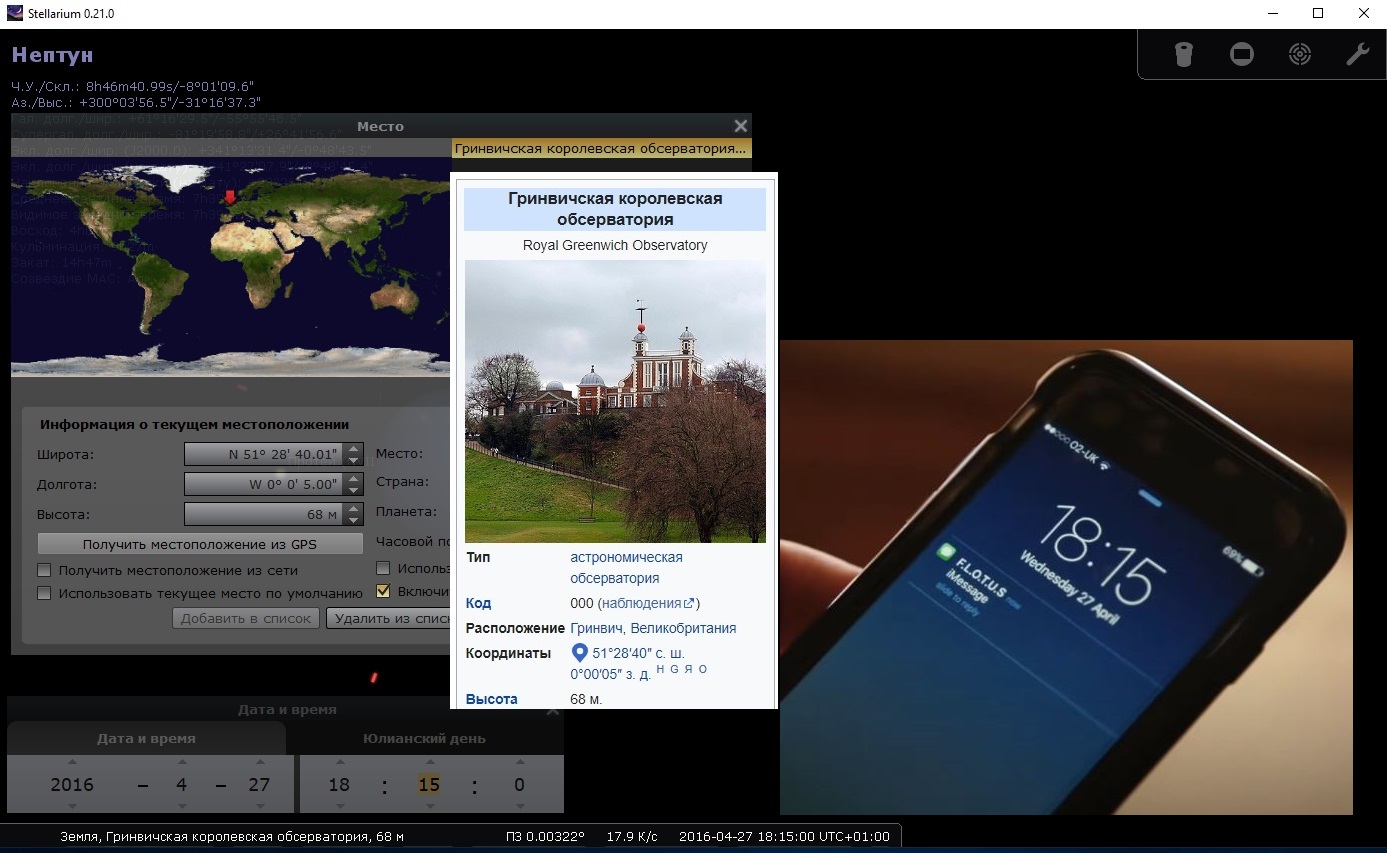
Task: Increment the year 2016 up arrow
Action: 72,762
